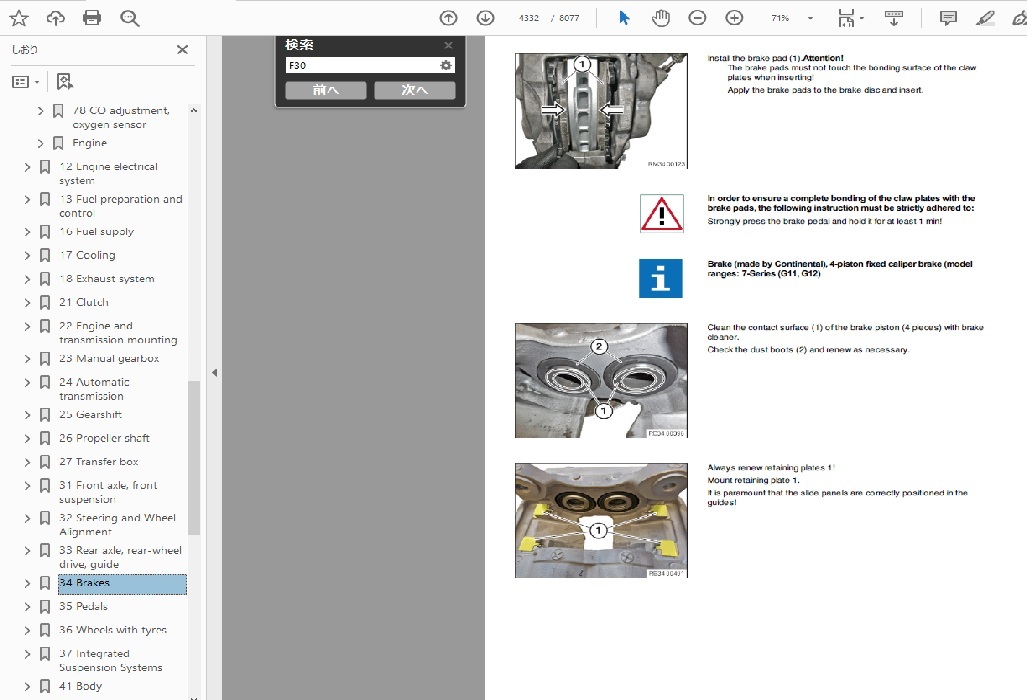The width and height of the screenshot is (1027, 700).
Task: Click the scroll up arrow of bookmarks panel
Action: coord(194,111)
